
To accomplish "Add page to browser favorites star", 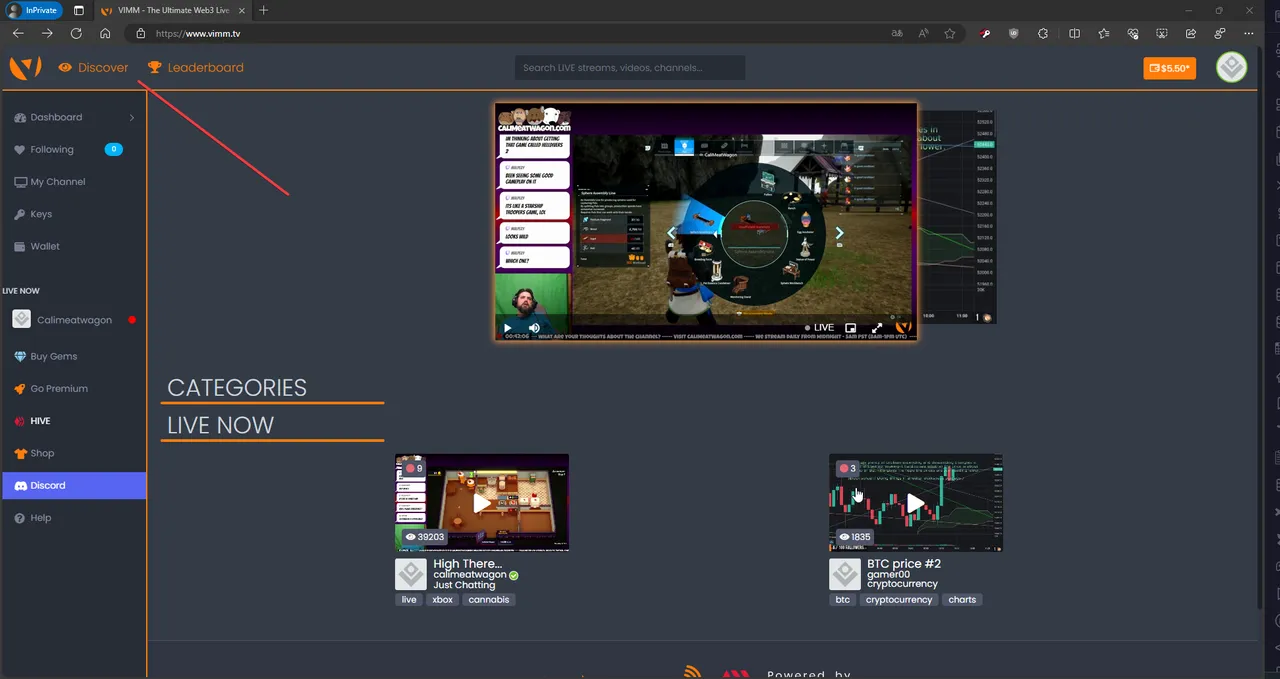I will (x=949, y=33).
